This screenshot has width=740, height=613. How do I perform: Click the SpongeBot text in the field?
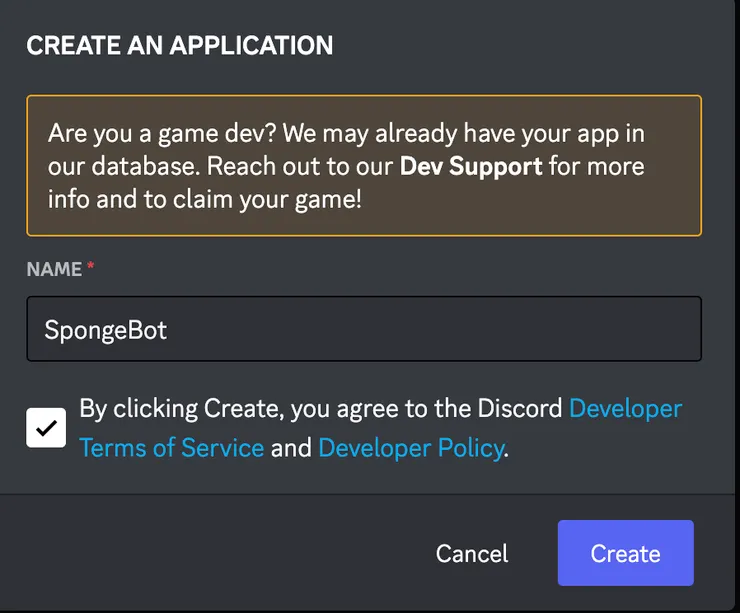(105, 329)
